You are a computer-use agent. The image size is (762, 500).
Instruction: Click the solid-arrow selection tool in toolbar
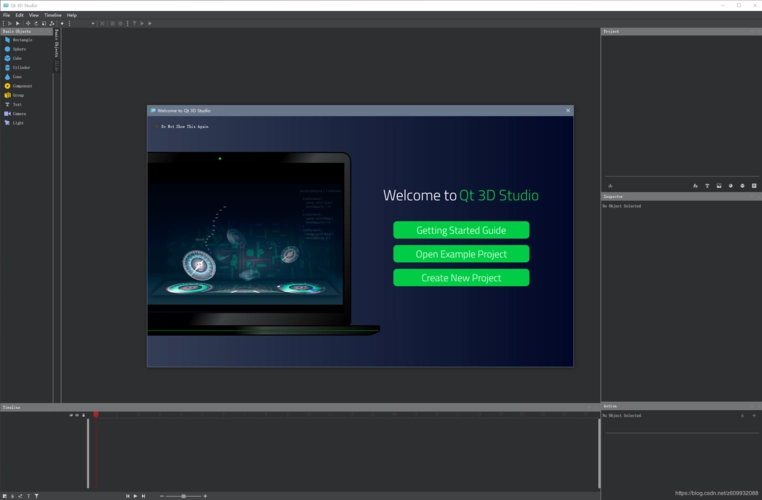click(x=17, y=23)
